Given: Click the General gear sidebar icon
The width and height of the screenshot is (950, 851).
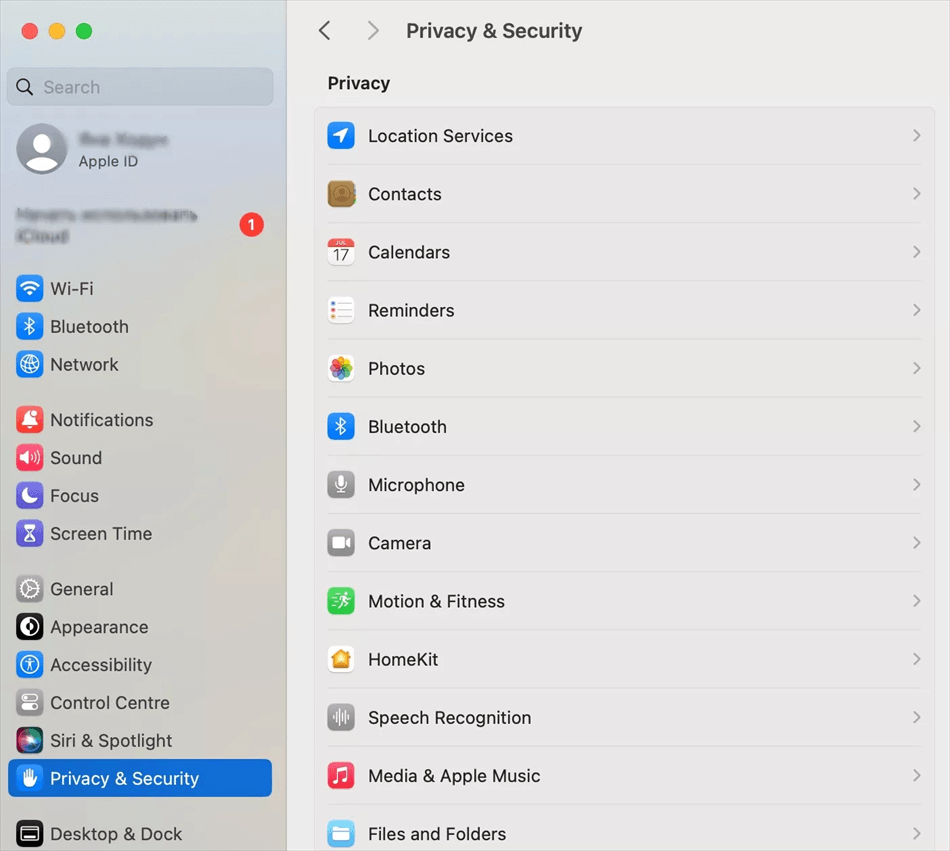Looking at the screenshot, I should [x=30, y=589].
